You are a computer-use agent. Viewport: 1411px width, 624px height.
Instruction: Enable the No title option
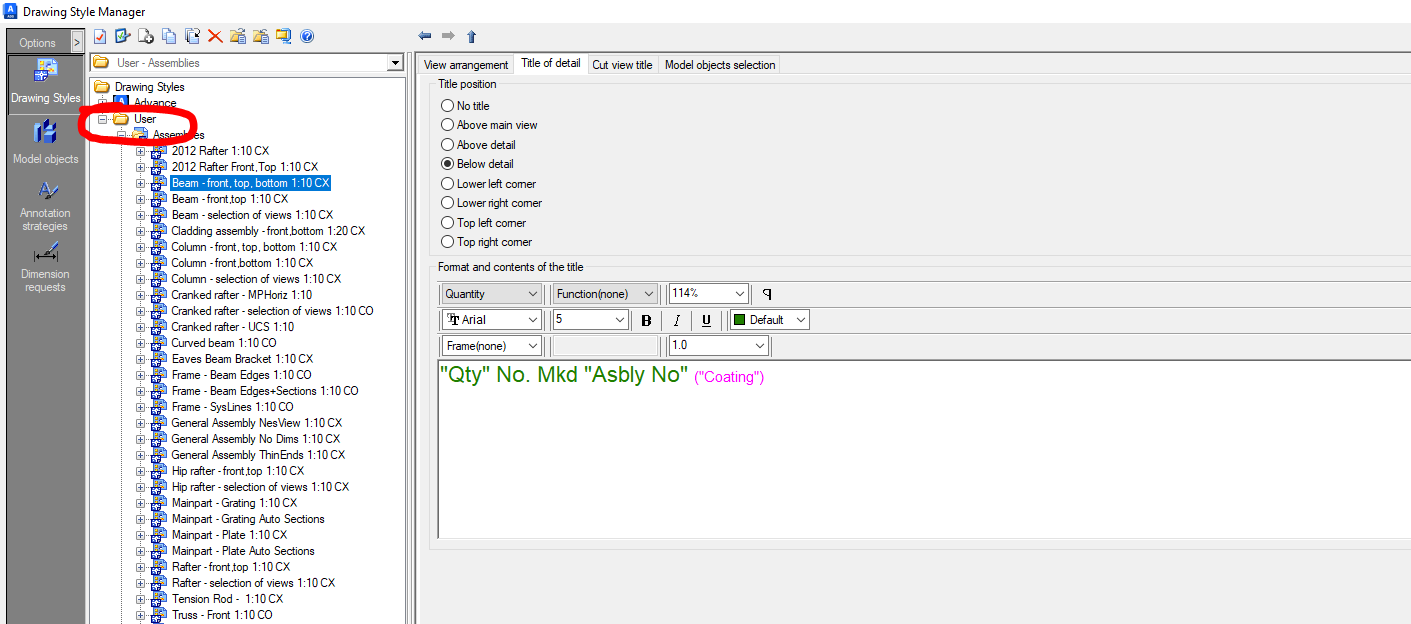[449, 105]
